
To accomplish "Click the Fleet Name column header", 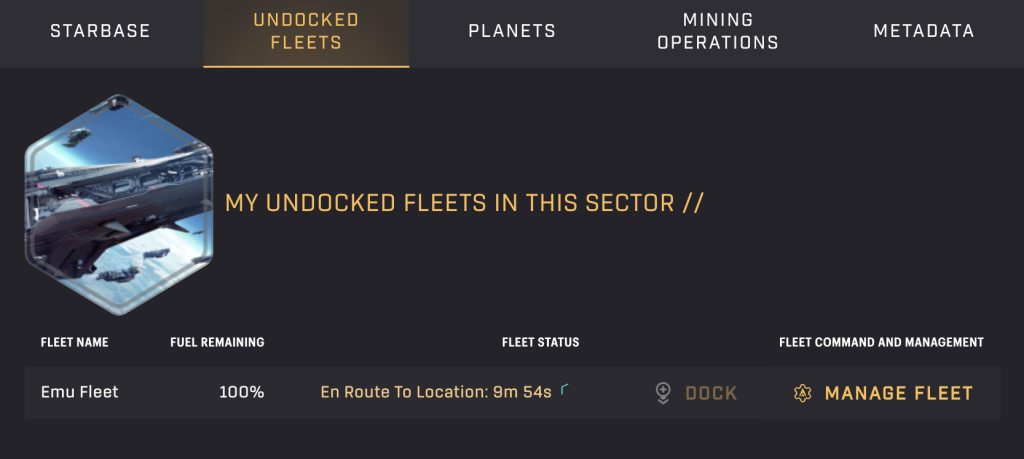I will click(x=74, y=342).
